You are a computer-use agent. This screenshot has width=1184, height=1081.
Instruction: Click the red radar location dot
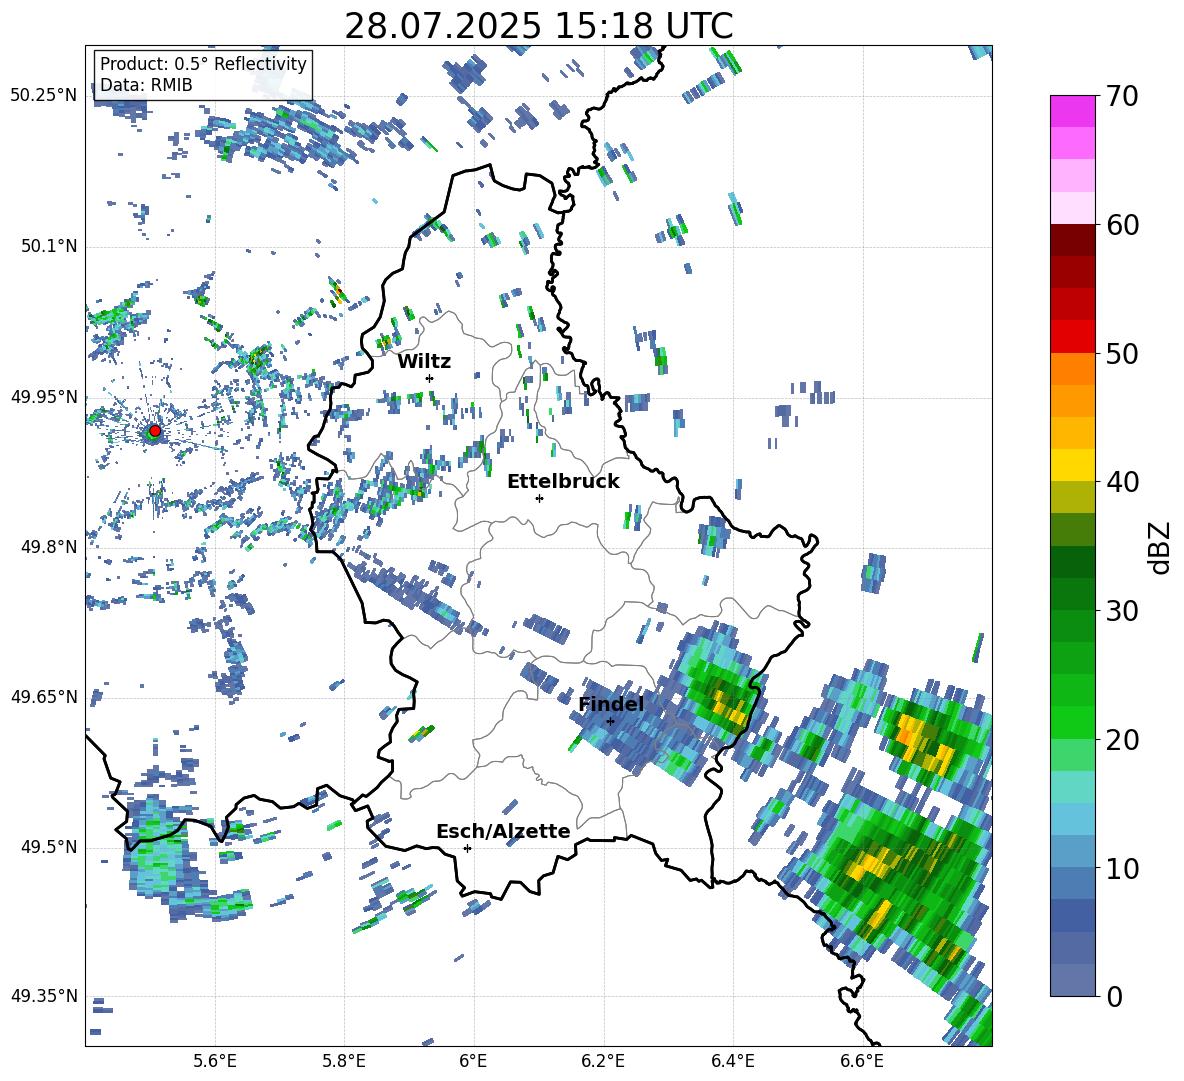[155, 431]
